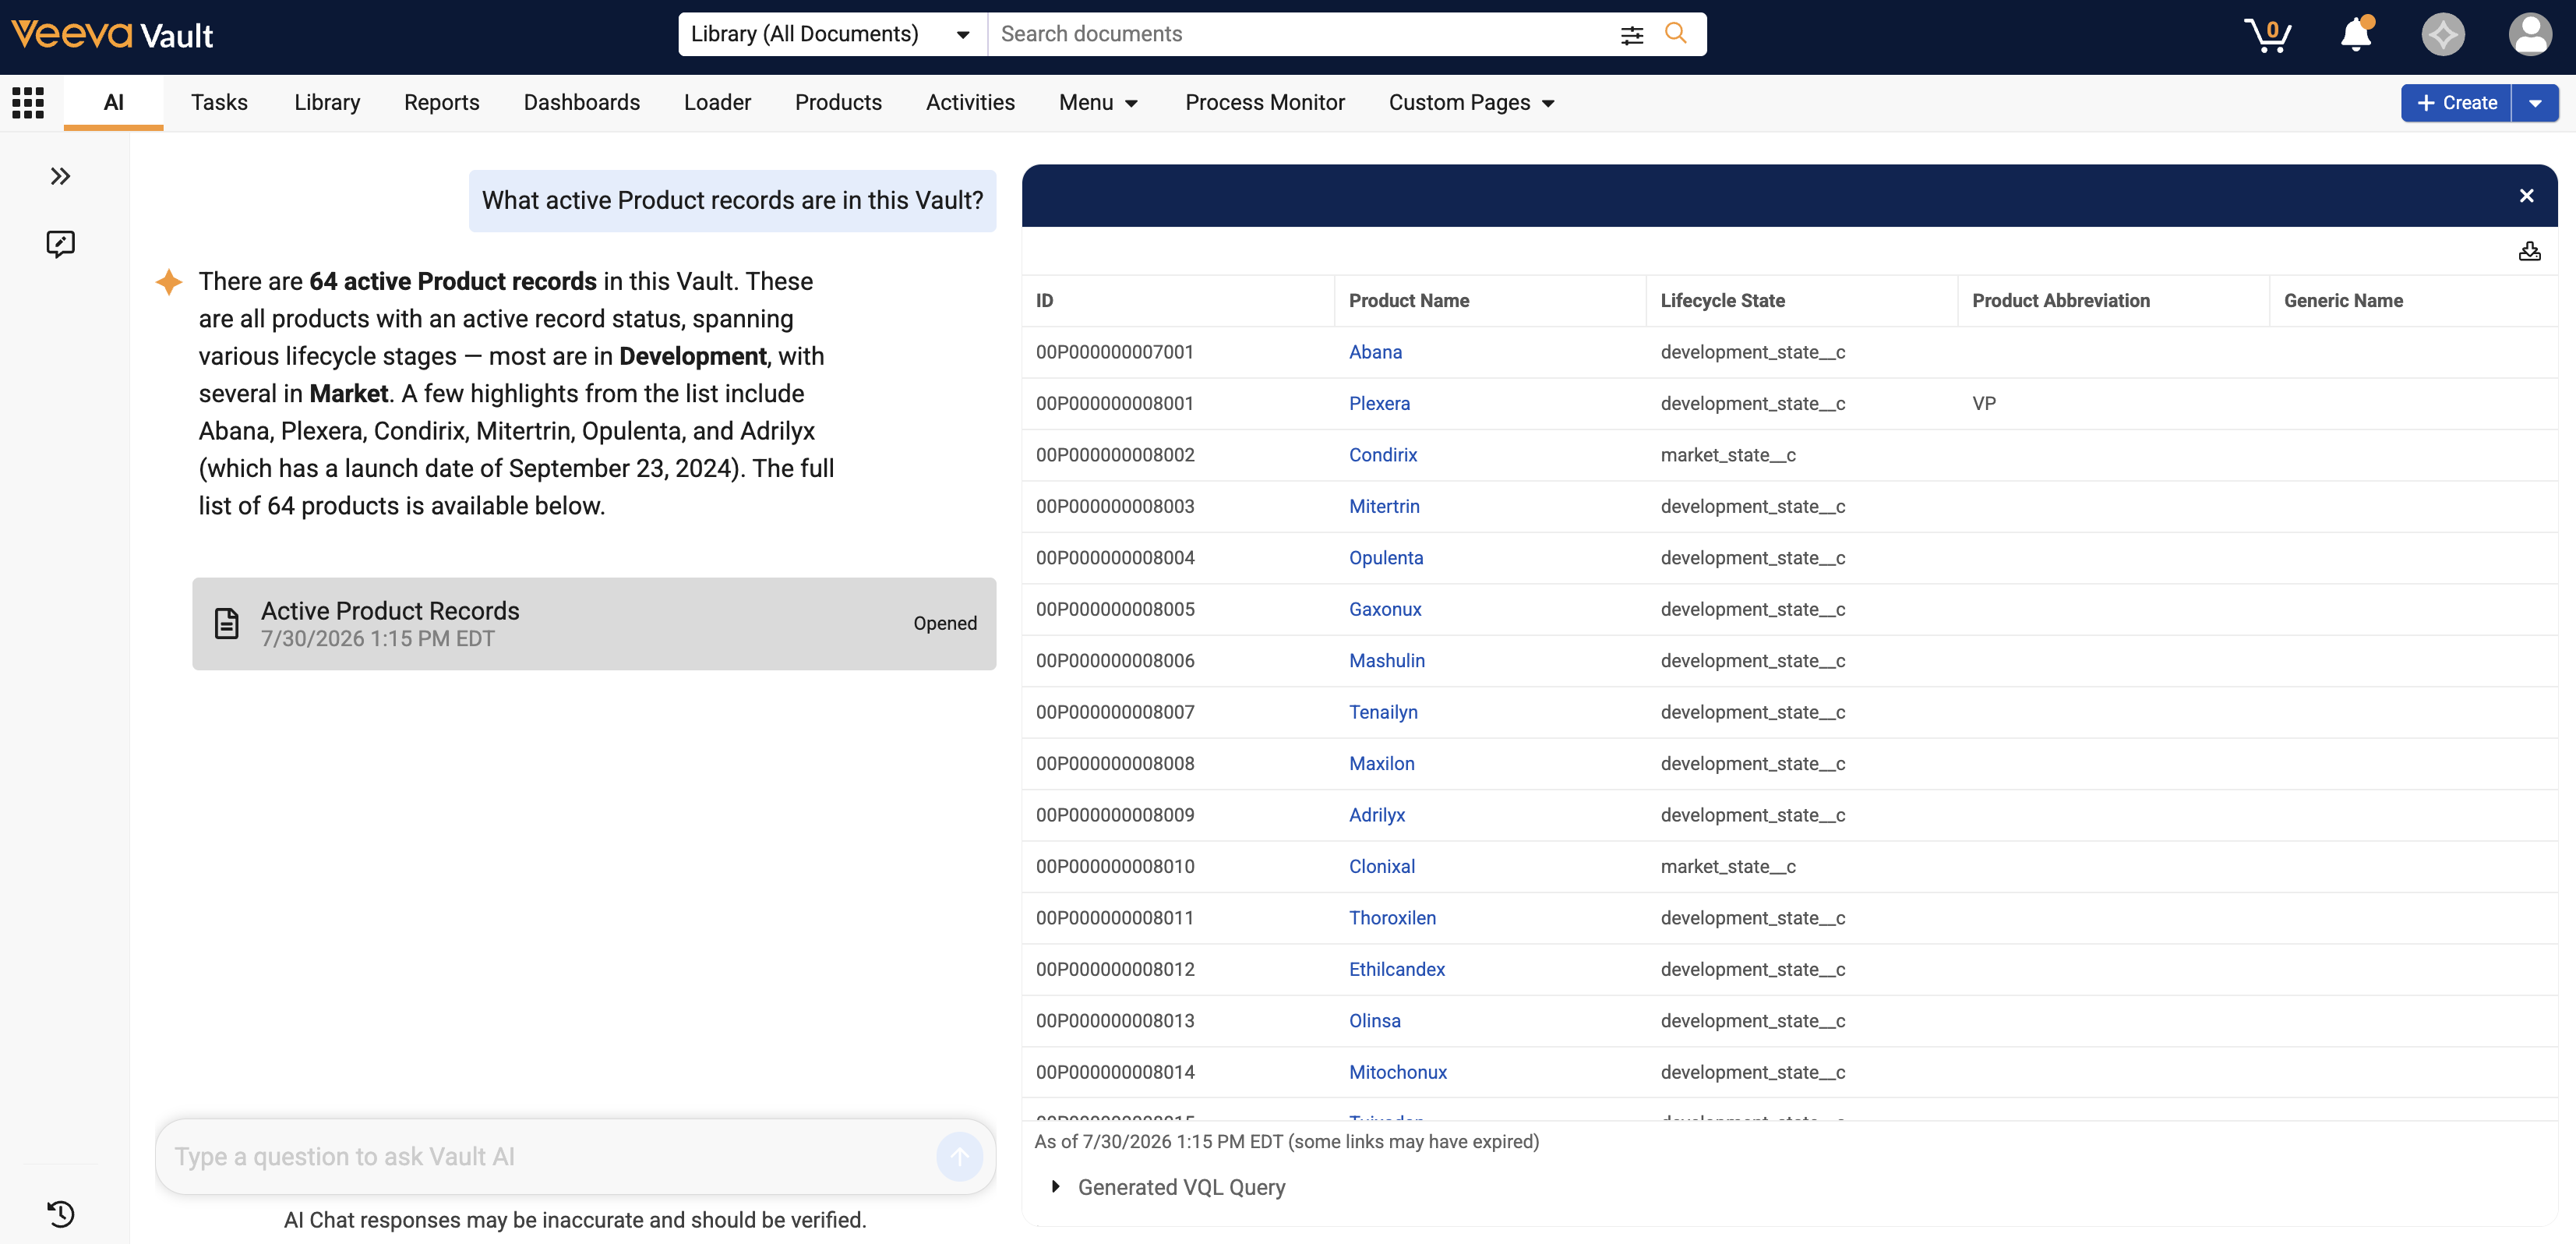Screen dimensions: 2576x1244
Task: Open the Mitertrin product link
Action: pyautogui.click(x=1384, y=506)
